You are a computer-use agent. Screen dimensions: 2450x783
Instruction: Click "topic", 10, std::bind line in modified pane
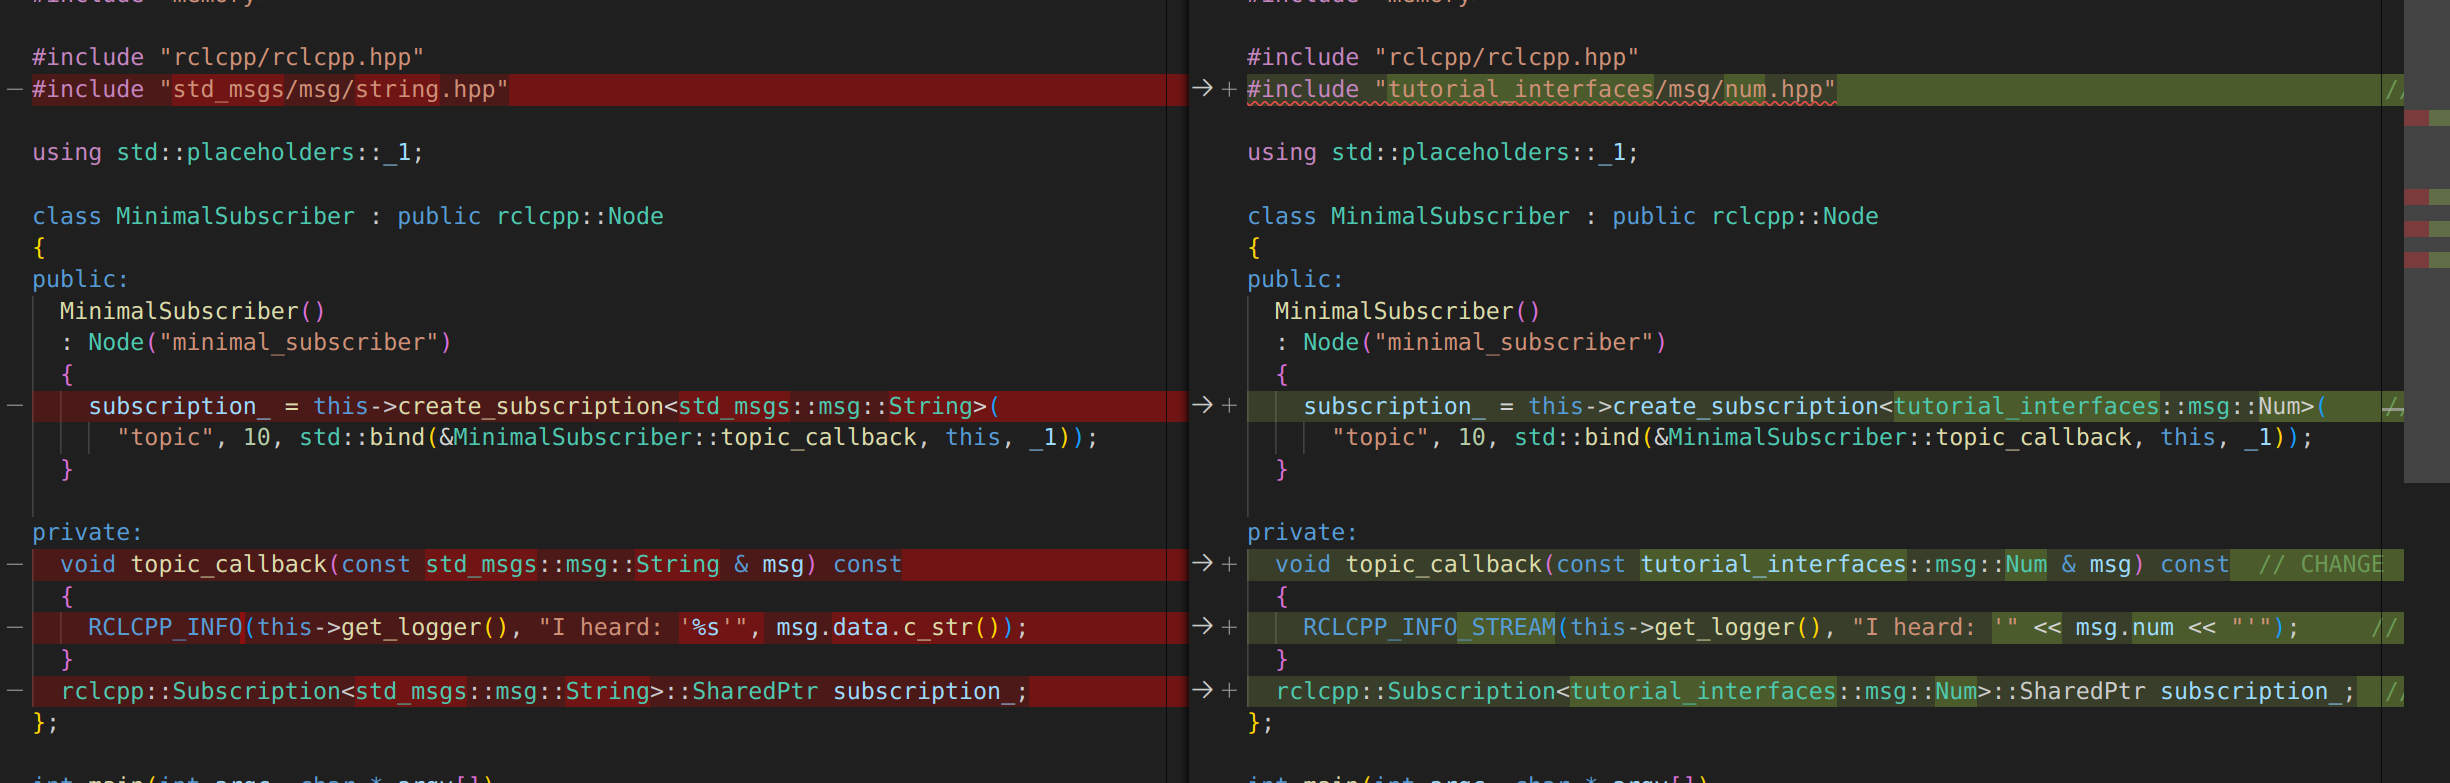(1822, 438)
